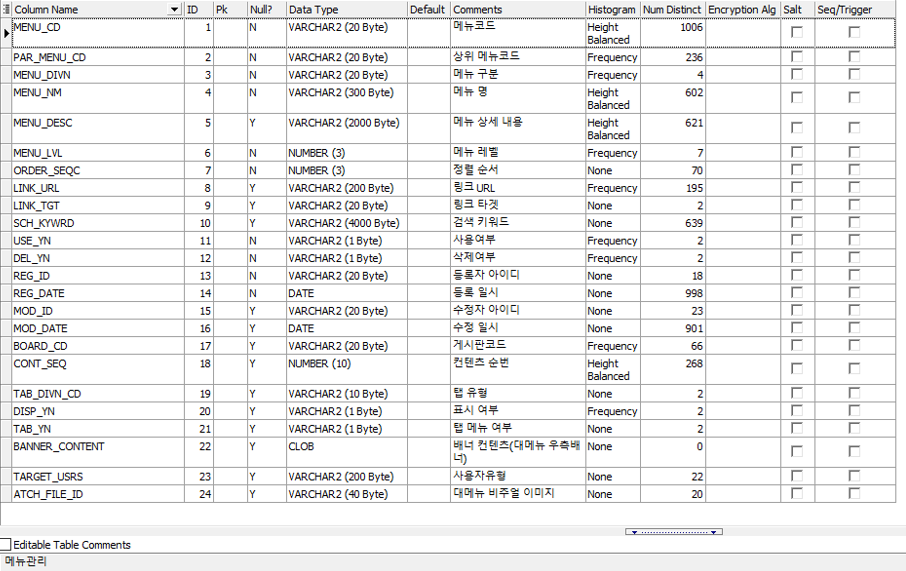Image resolution: width=906 pixels, height=571 pixels.
Task: Select the current row indicator arrow for MENU_CD
Action: [6, 34]
